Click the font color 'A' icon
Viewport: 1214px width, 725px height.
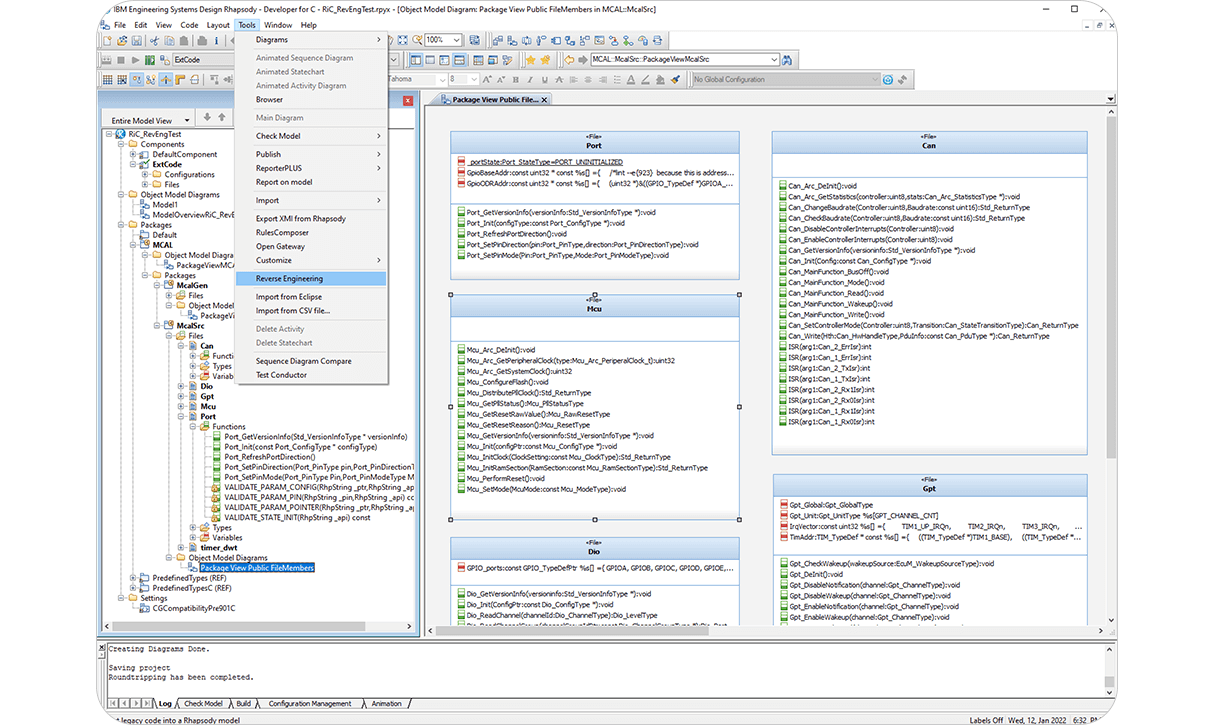630,80
